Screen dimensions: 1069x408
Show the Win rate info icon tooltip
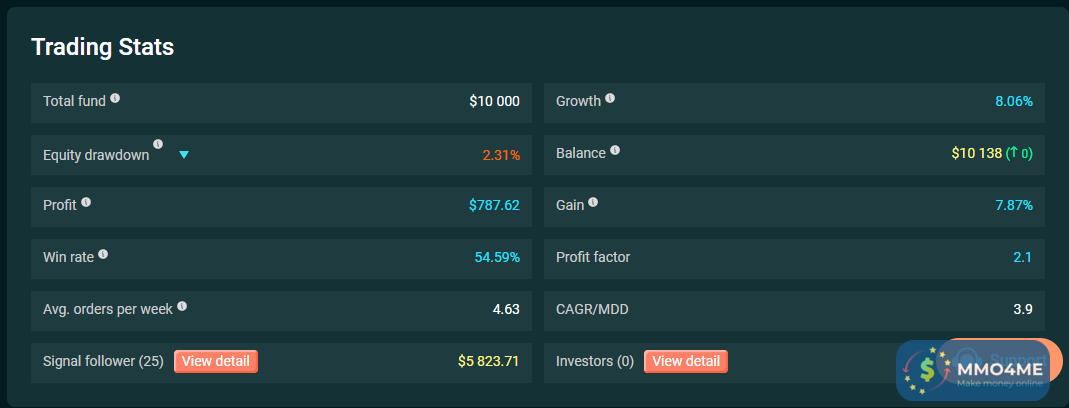click(103, 254)
